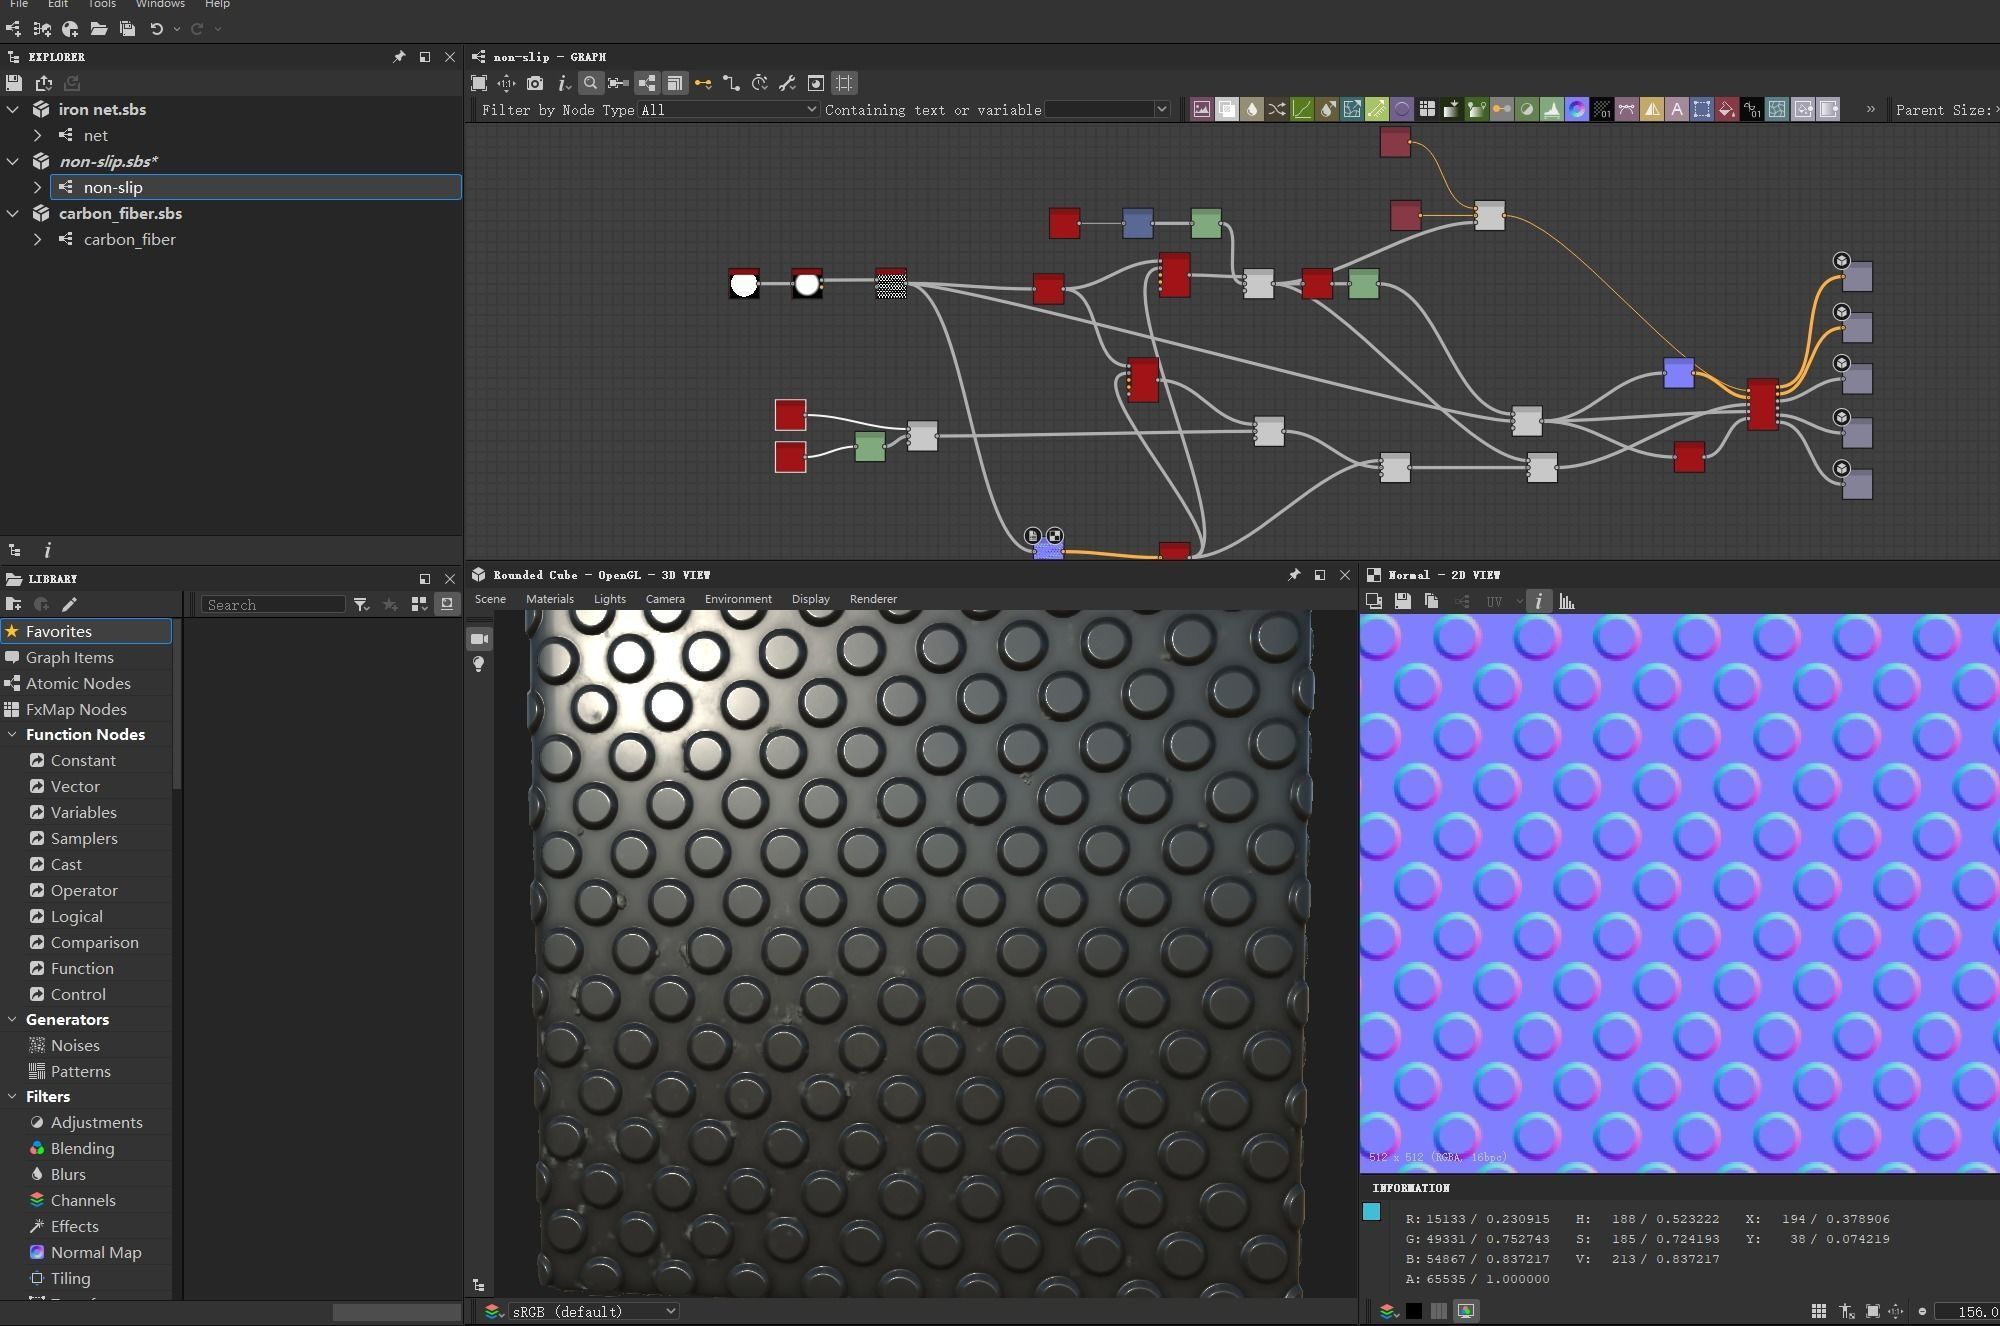The height and width of the screenshot is (1326, 2000).
Task: Click the light bulb icon in 3D View
Action: coord(479,665)
